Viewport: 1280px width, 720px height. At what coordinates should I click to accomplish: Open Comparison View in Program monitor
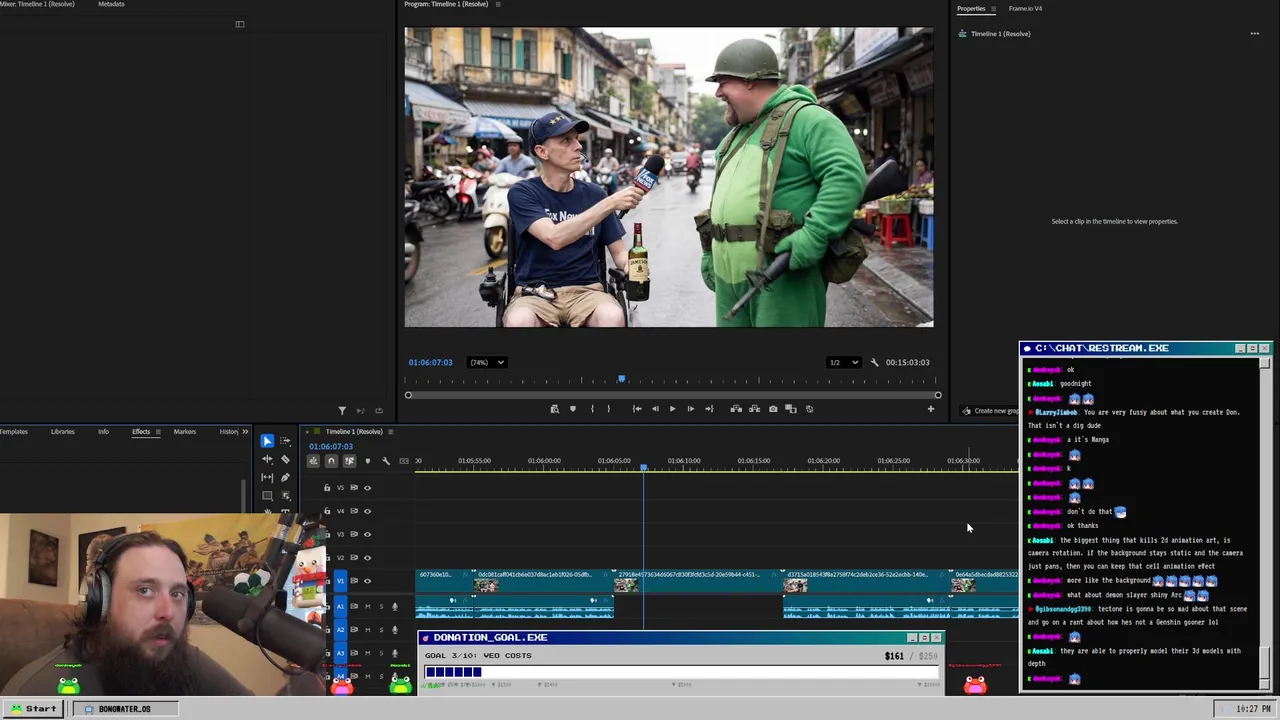791,409
